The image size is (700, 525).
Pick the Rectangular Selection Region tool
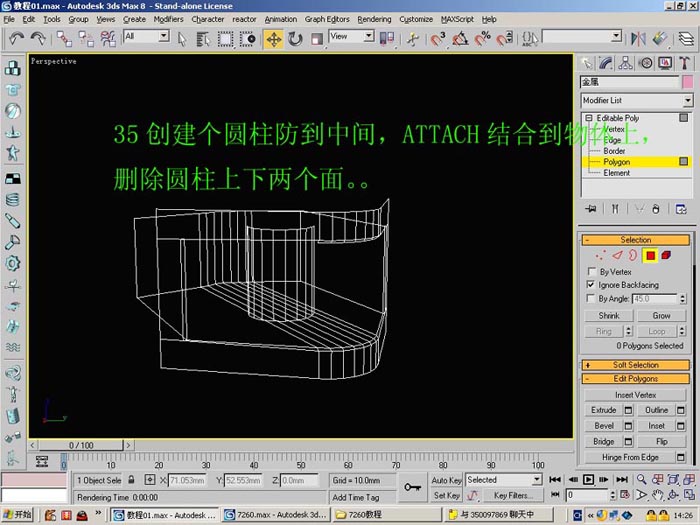[x=225, y=39]
